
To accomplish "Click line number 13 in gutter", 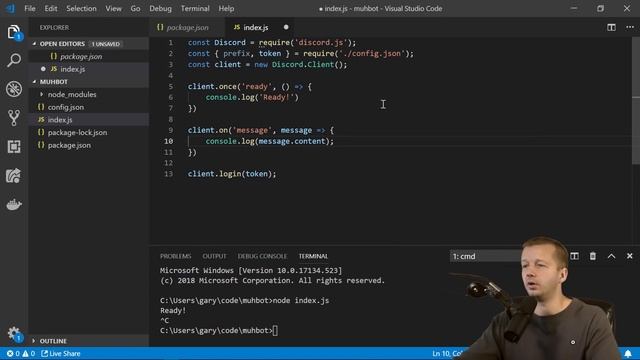I will (169, 174).
